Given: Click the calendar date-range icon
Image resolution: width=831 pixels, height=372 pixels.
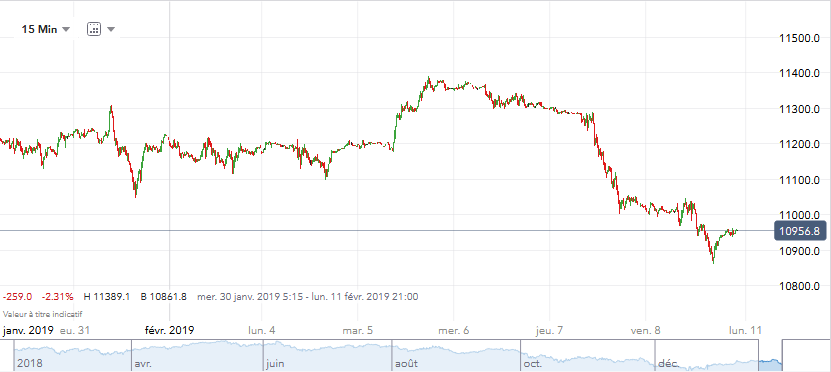Looking at the screenshot, I should click(94, 29).
